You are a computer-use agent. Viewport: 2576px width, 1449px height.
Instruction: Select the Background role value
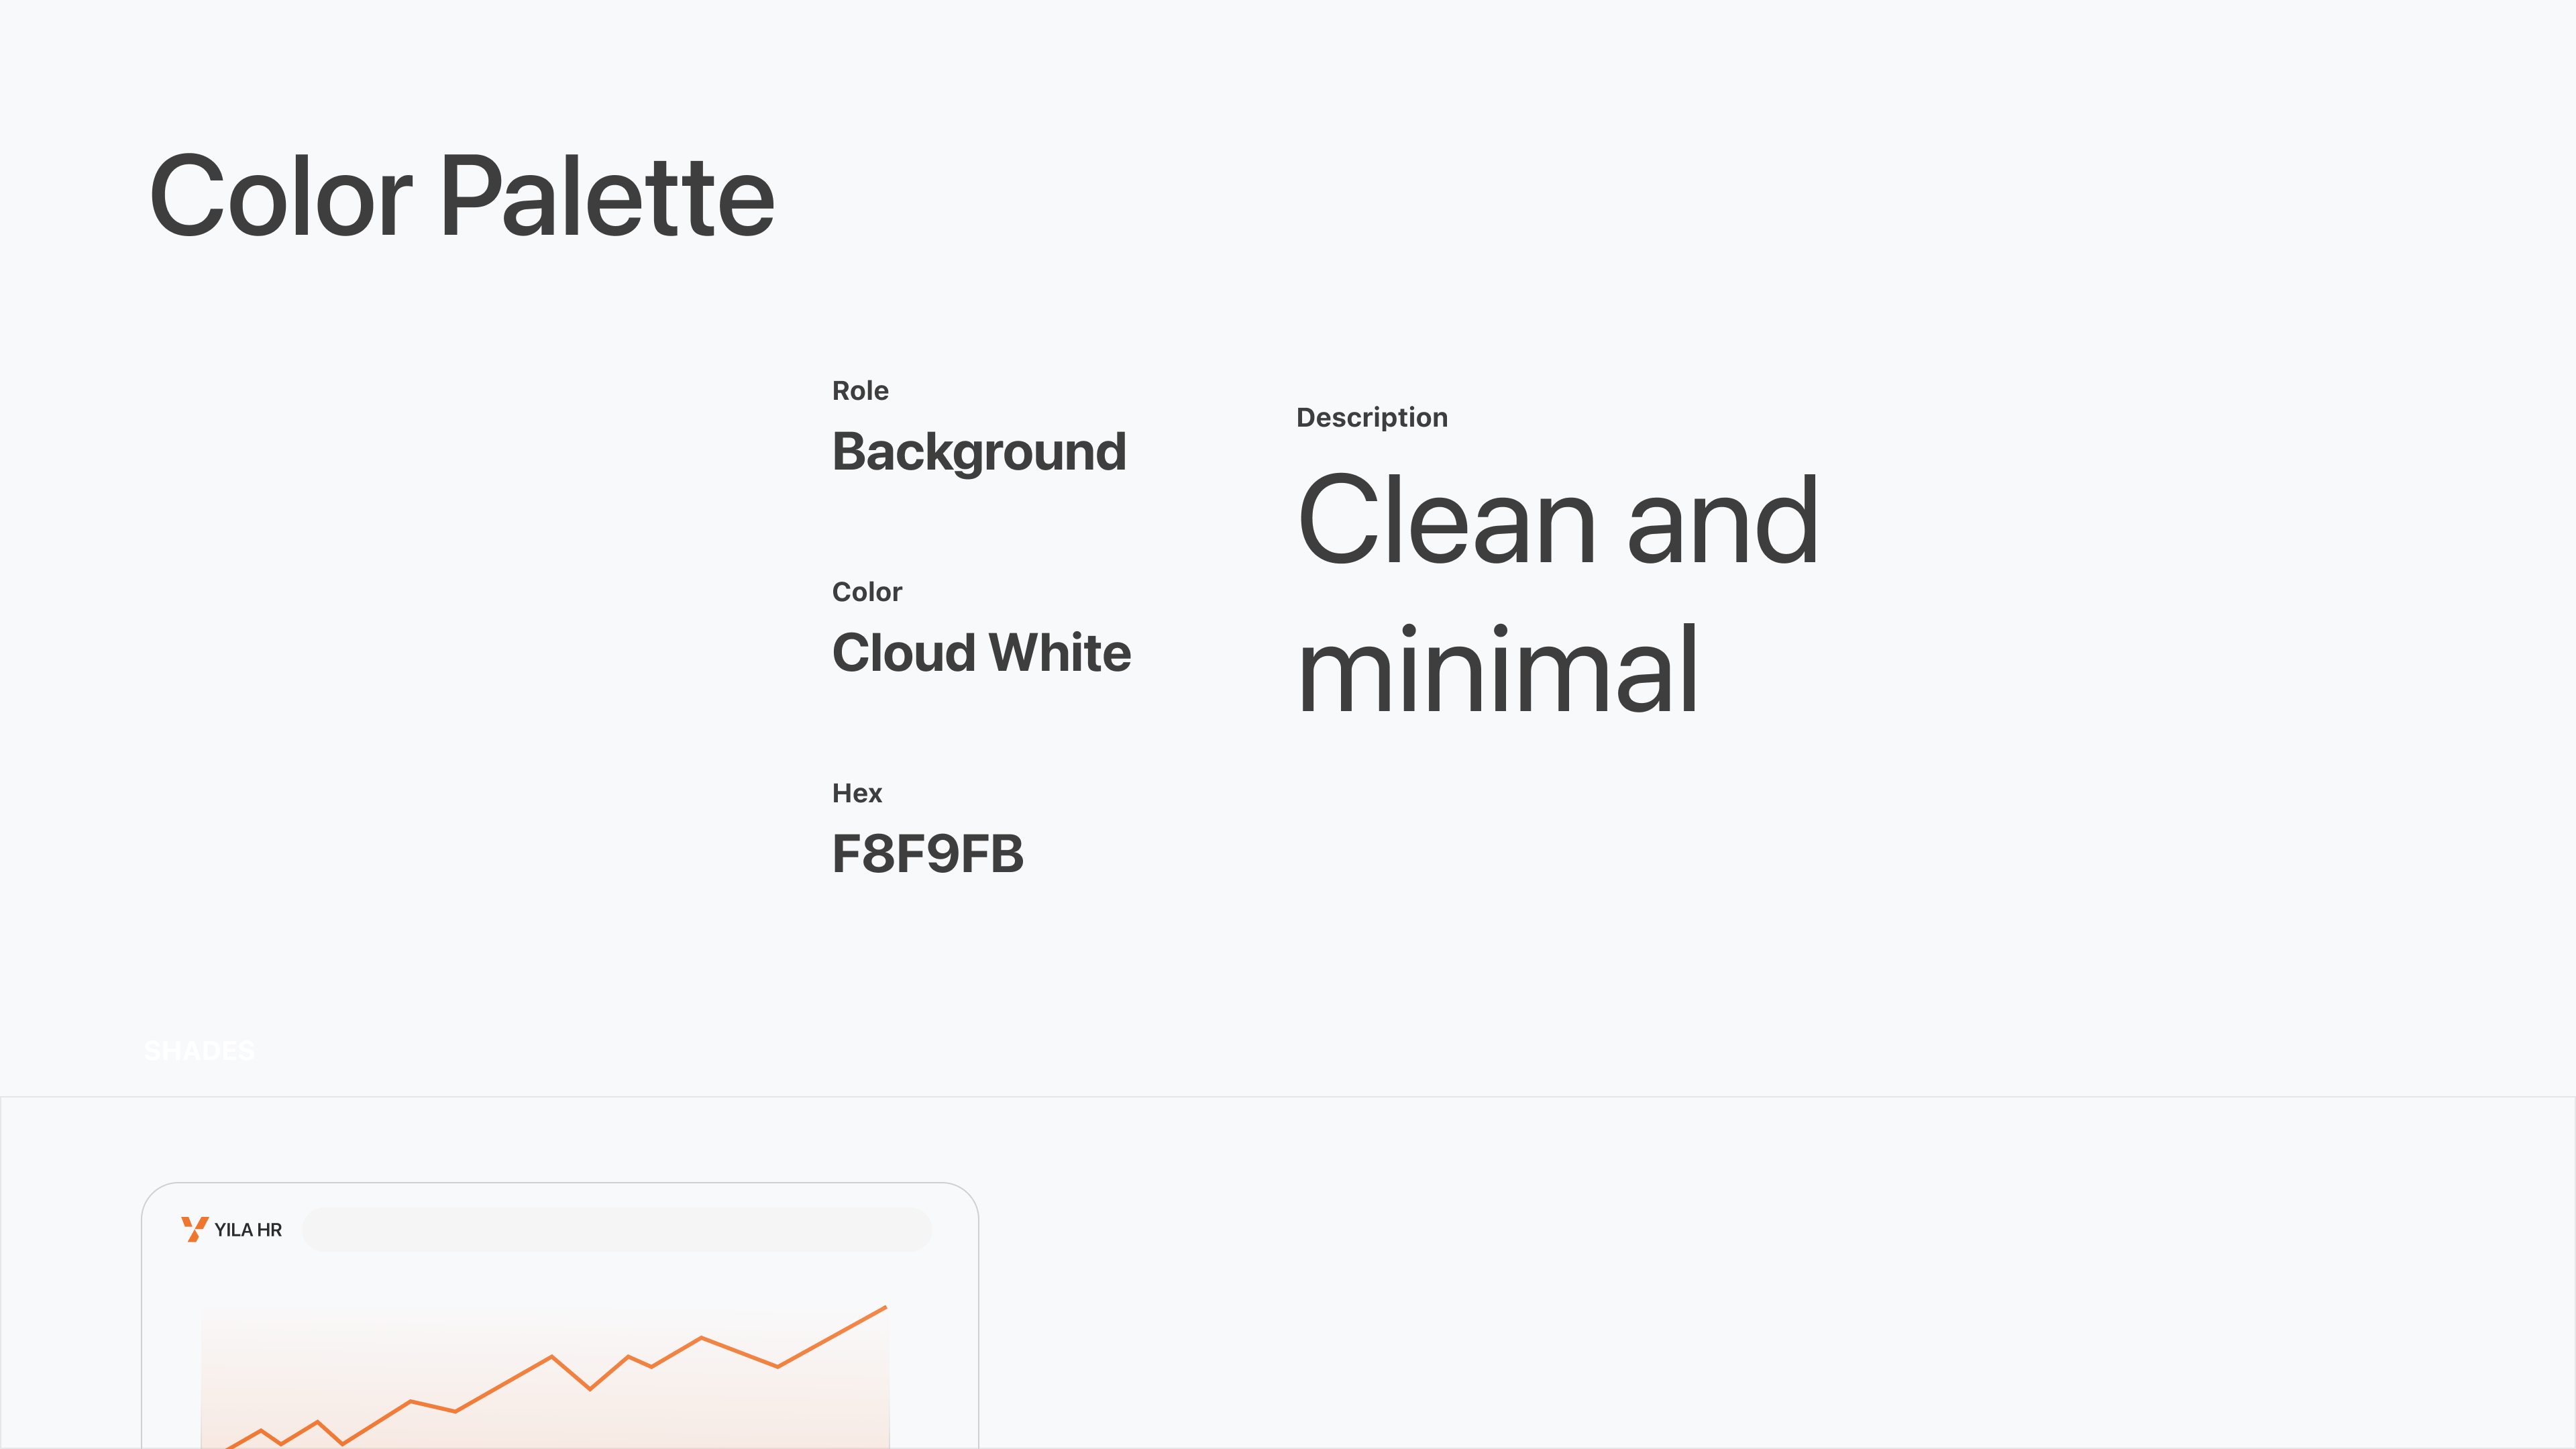[979, 452]
